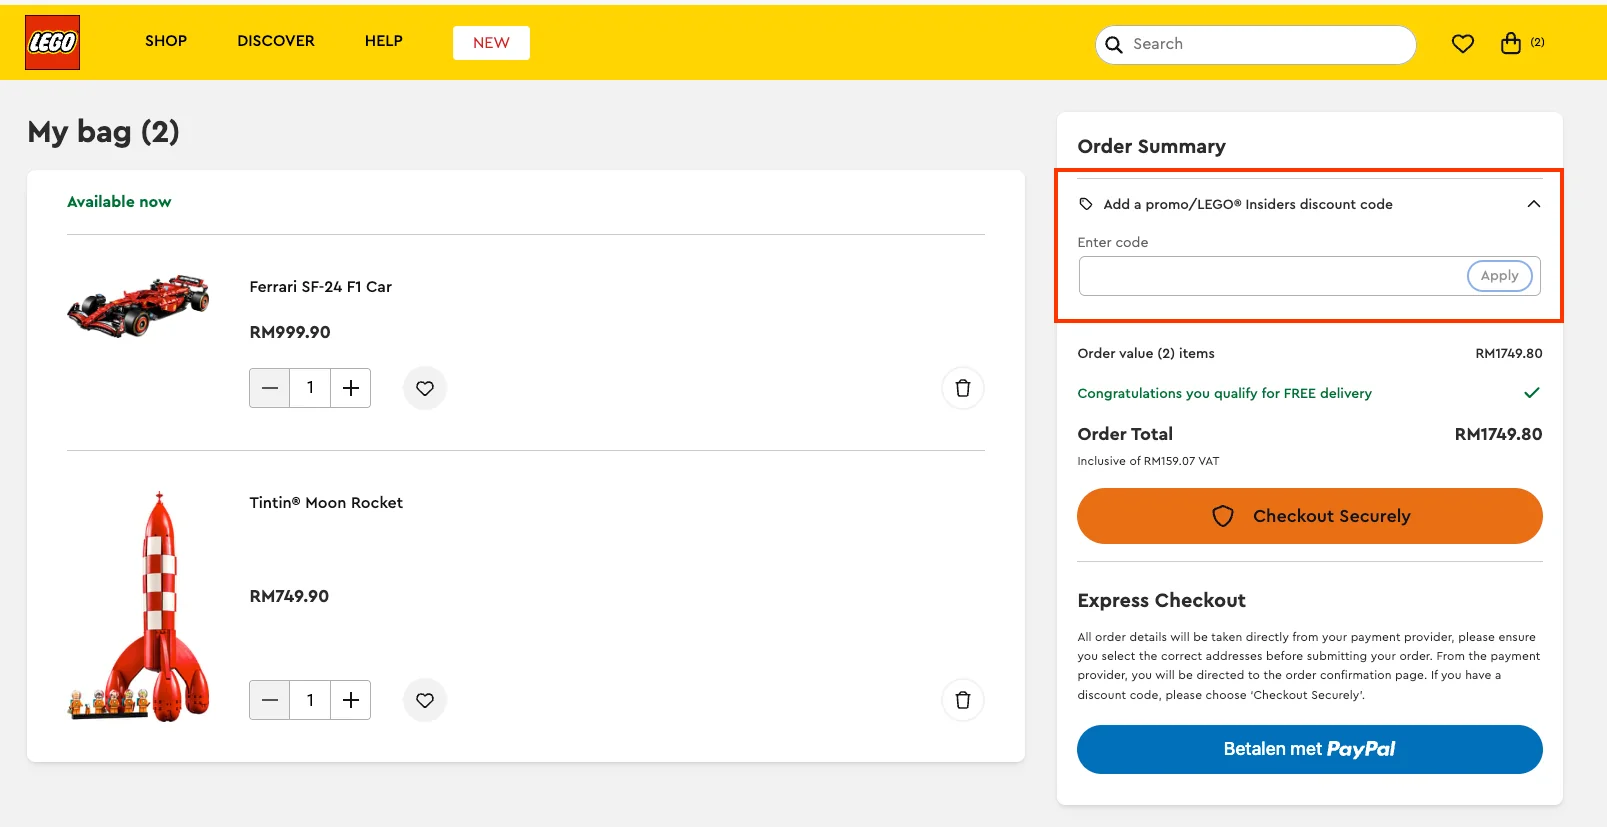Click the RM999.90 price
The image size is (1607, 827).
coord(290,332)
